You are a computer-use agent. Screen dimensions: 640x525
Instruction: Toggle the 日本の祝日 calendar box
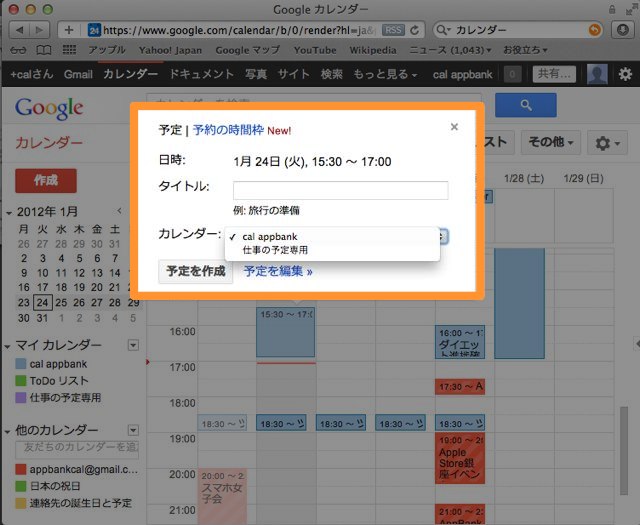coord(20,486)
